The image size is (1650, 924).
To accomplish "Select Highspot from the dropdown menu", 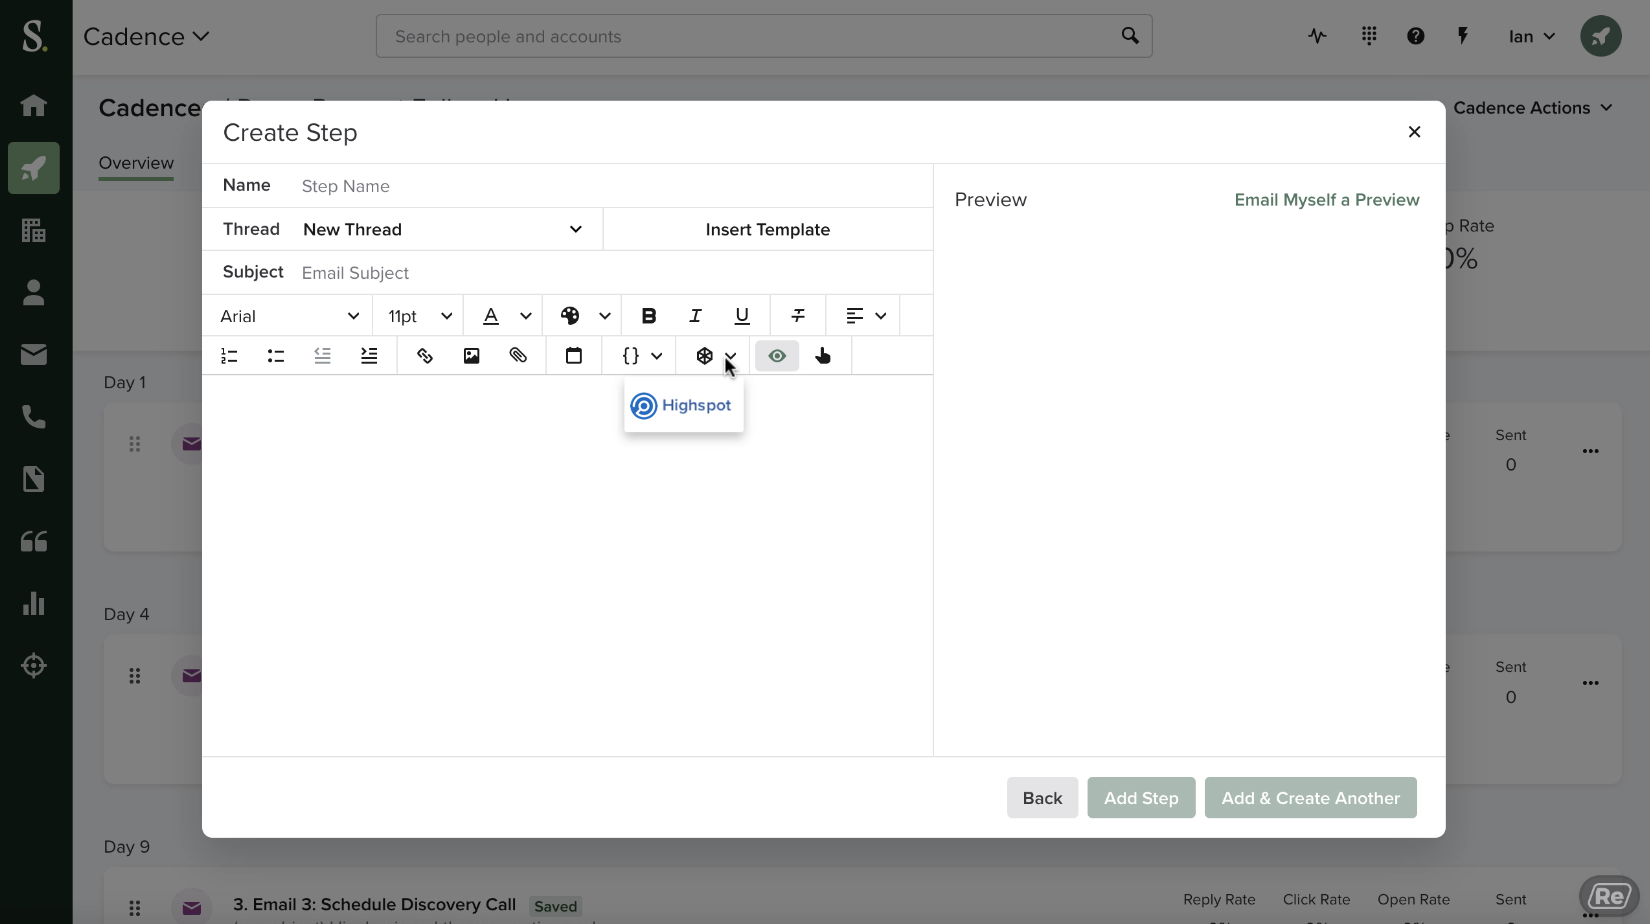I will pos(683,405).
